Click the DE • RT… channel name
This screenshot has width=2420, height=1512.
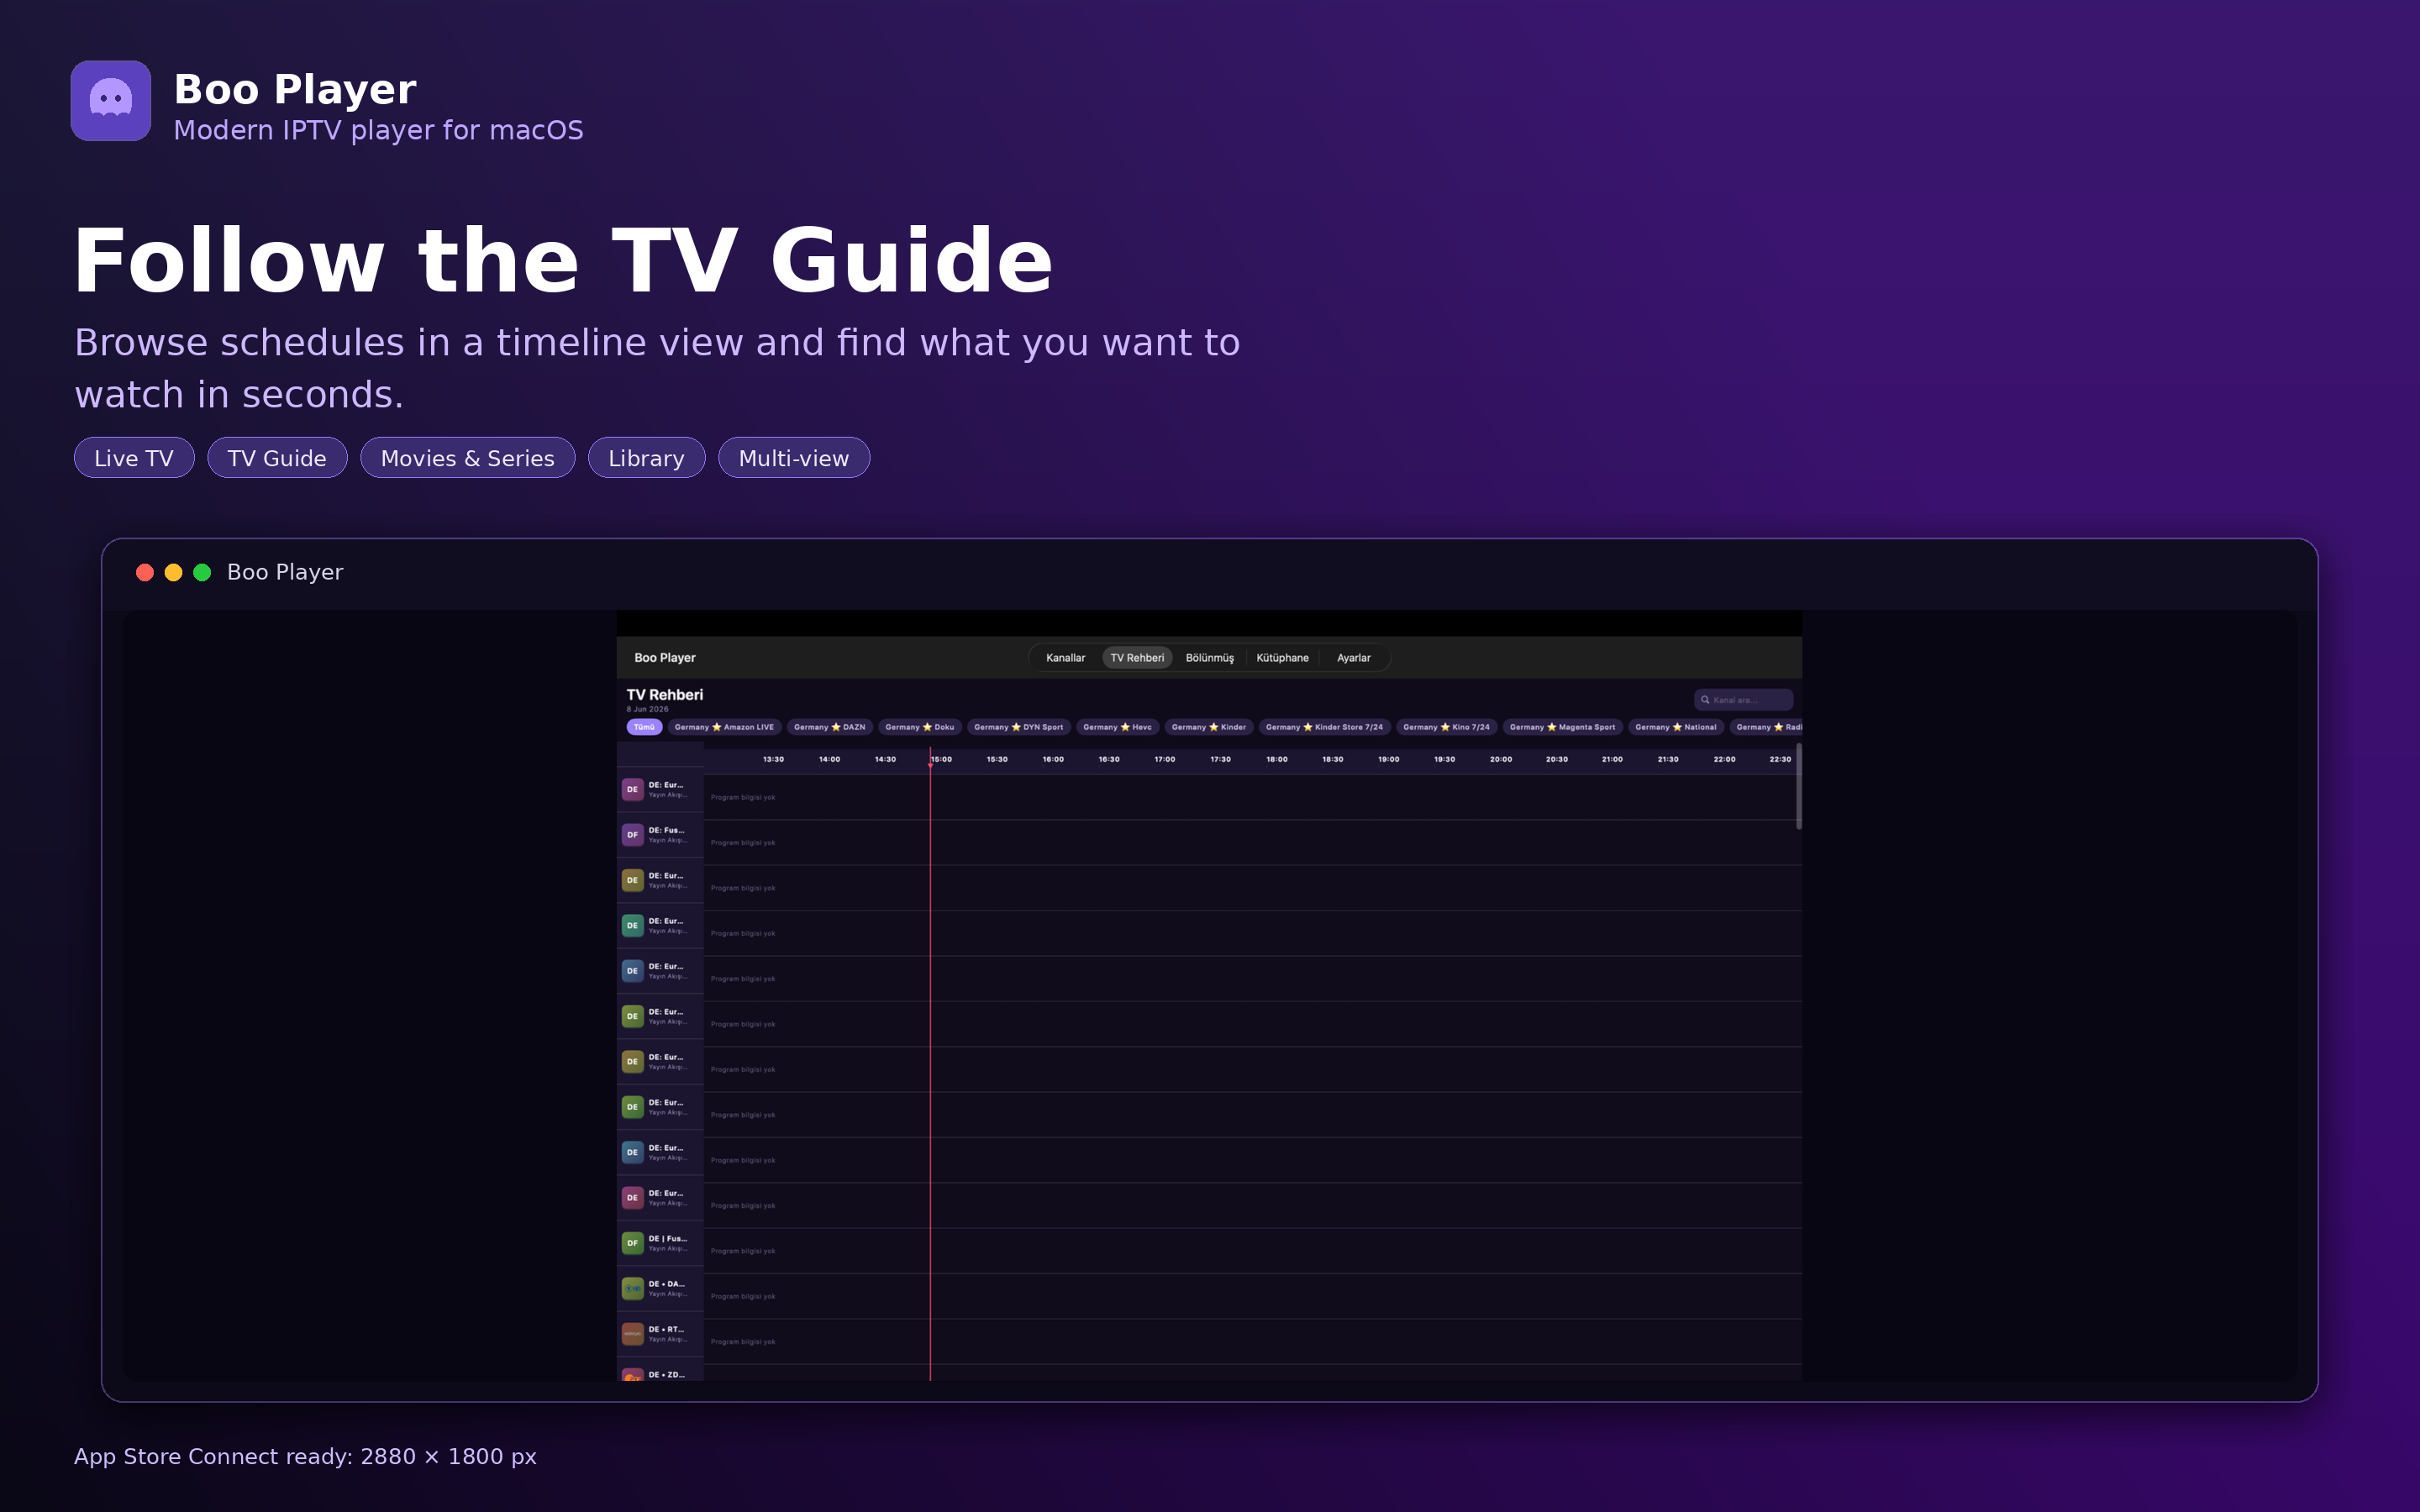coord(667,1330)
